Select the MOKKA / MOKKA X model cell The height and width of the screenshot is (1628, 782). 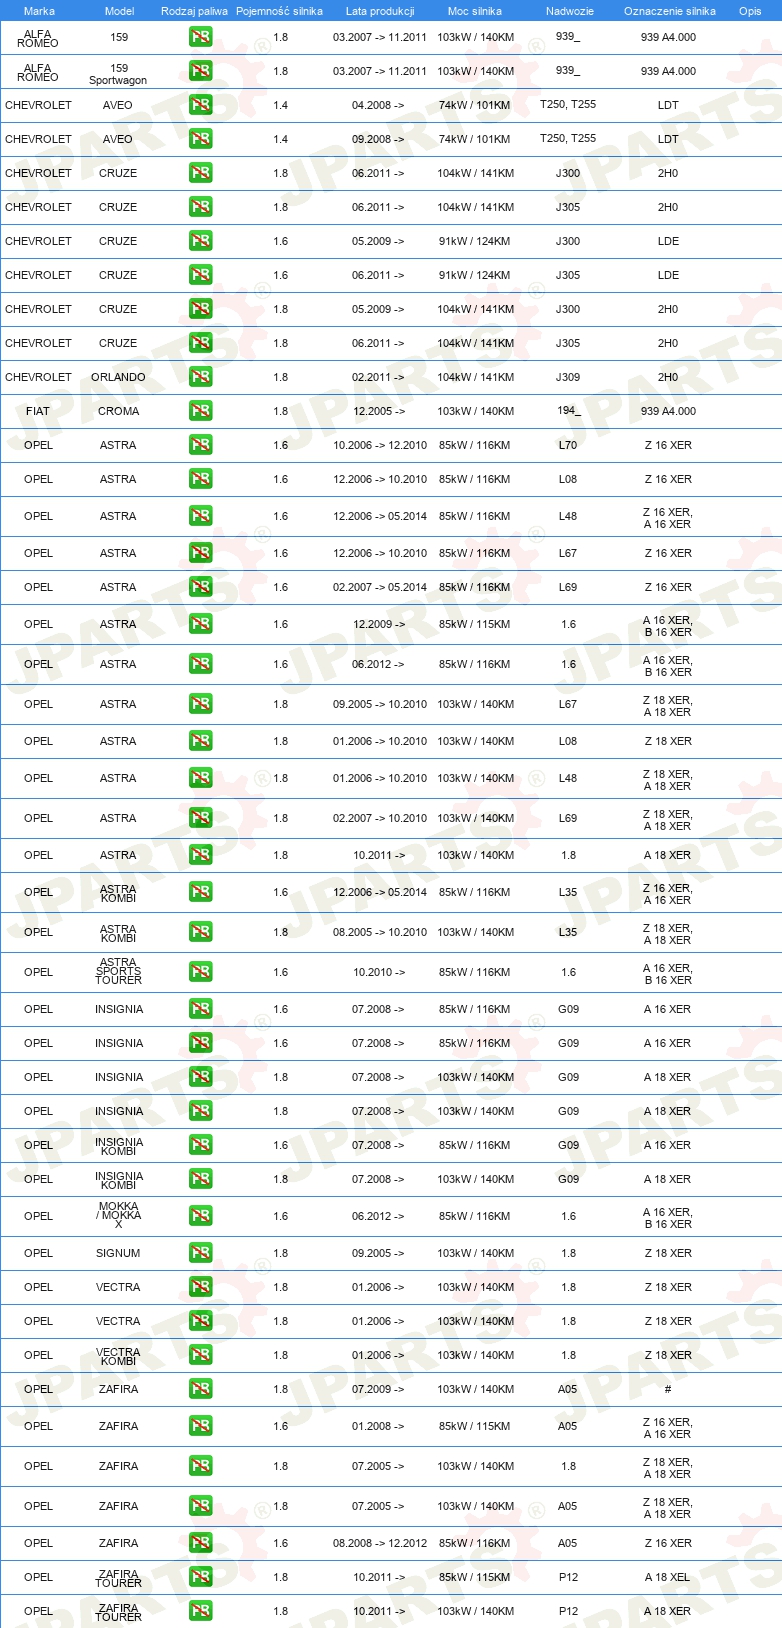(x=119, y=1215)
